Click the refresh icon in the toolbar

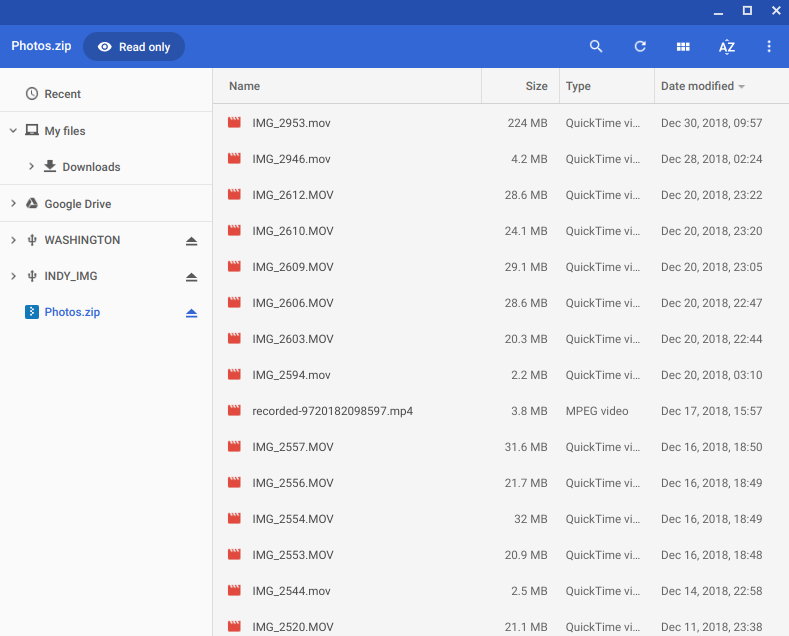click(x=640, y=46)
